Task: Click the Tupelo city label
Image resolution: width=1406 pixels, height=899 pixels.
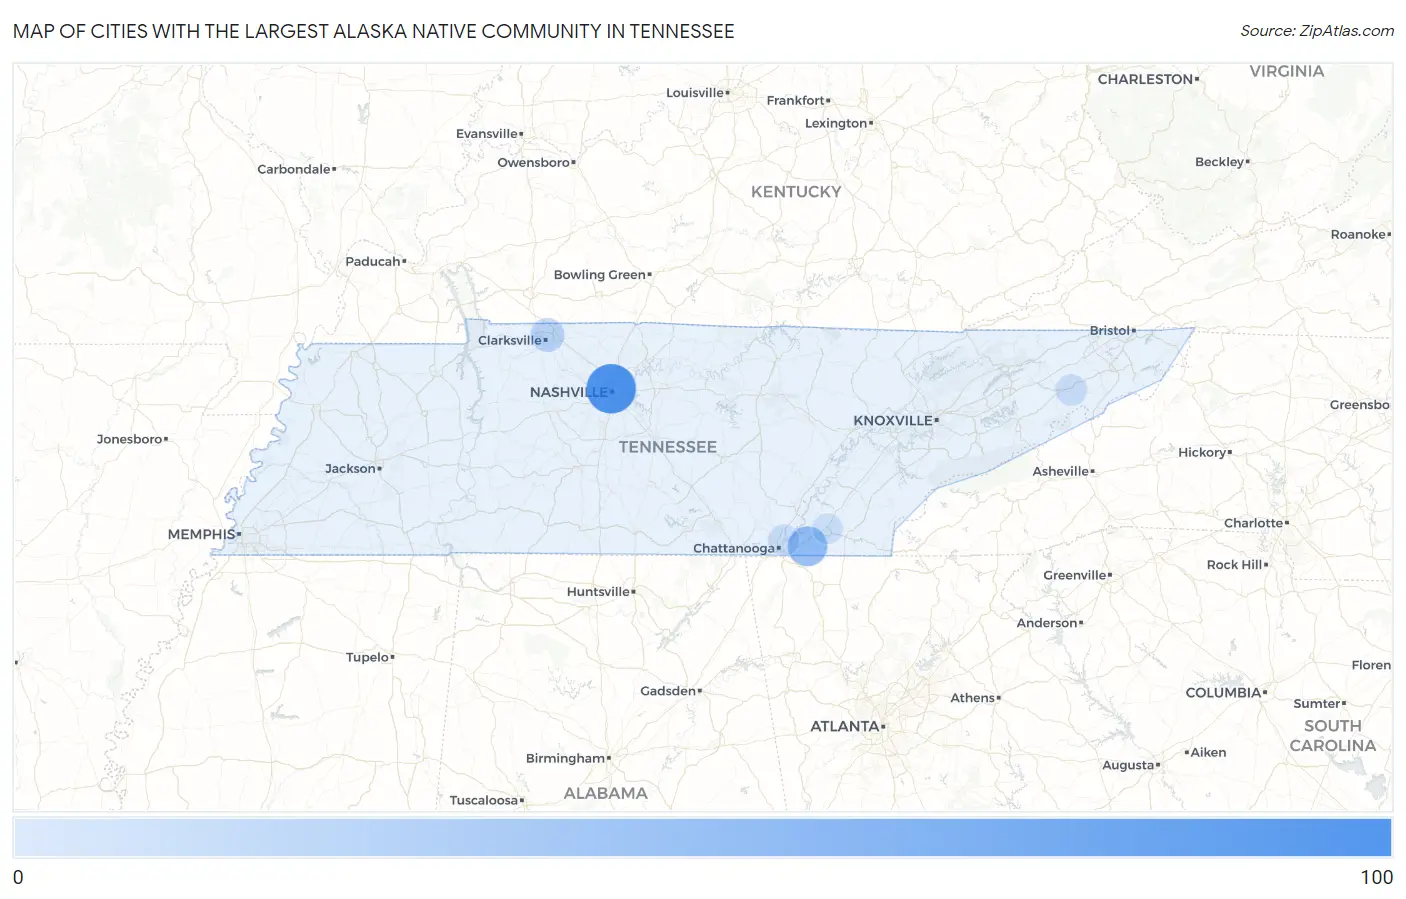Action: point(368,658)
